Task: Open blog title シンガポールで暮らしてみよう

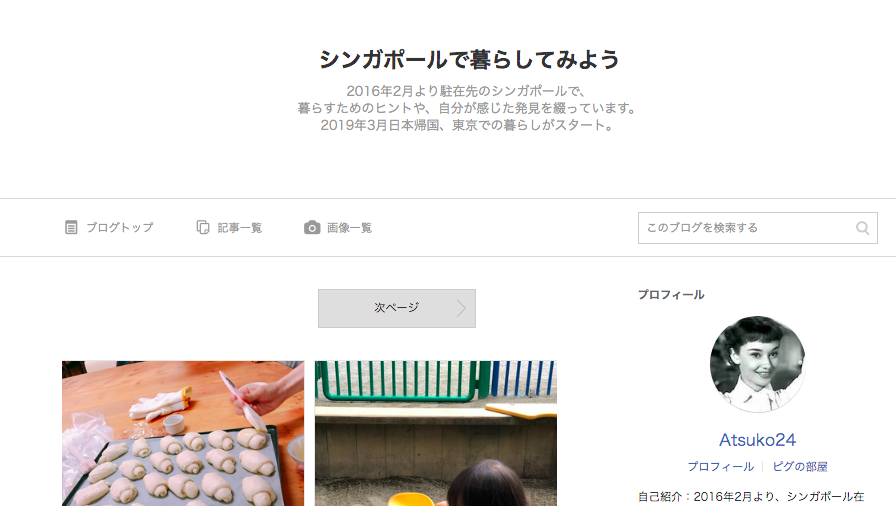Action: point(469,59)
